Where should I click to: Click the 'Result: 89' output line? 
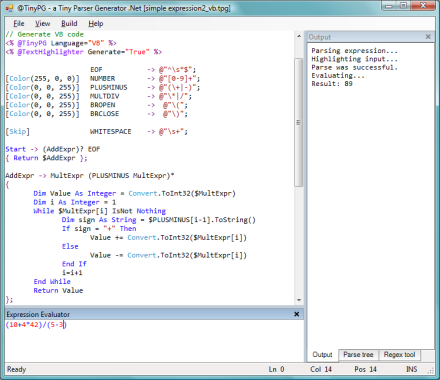click(x=332, y=84)
